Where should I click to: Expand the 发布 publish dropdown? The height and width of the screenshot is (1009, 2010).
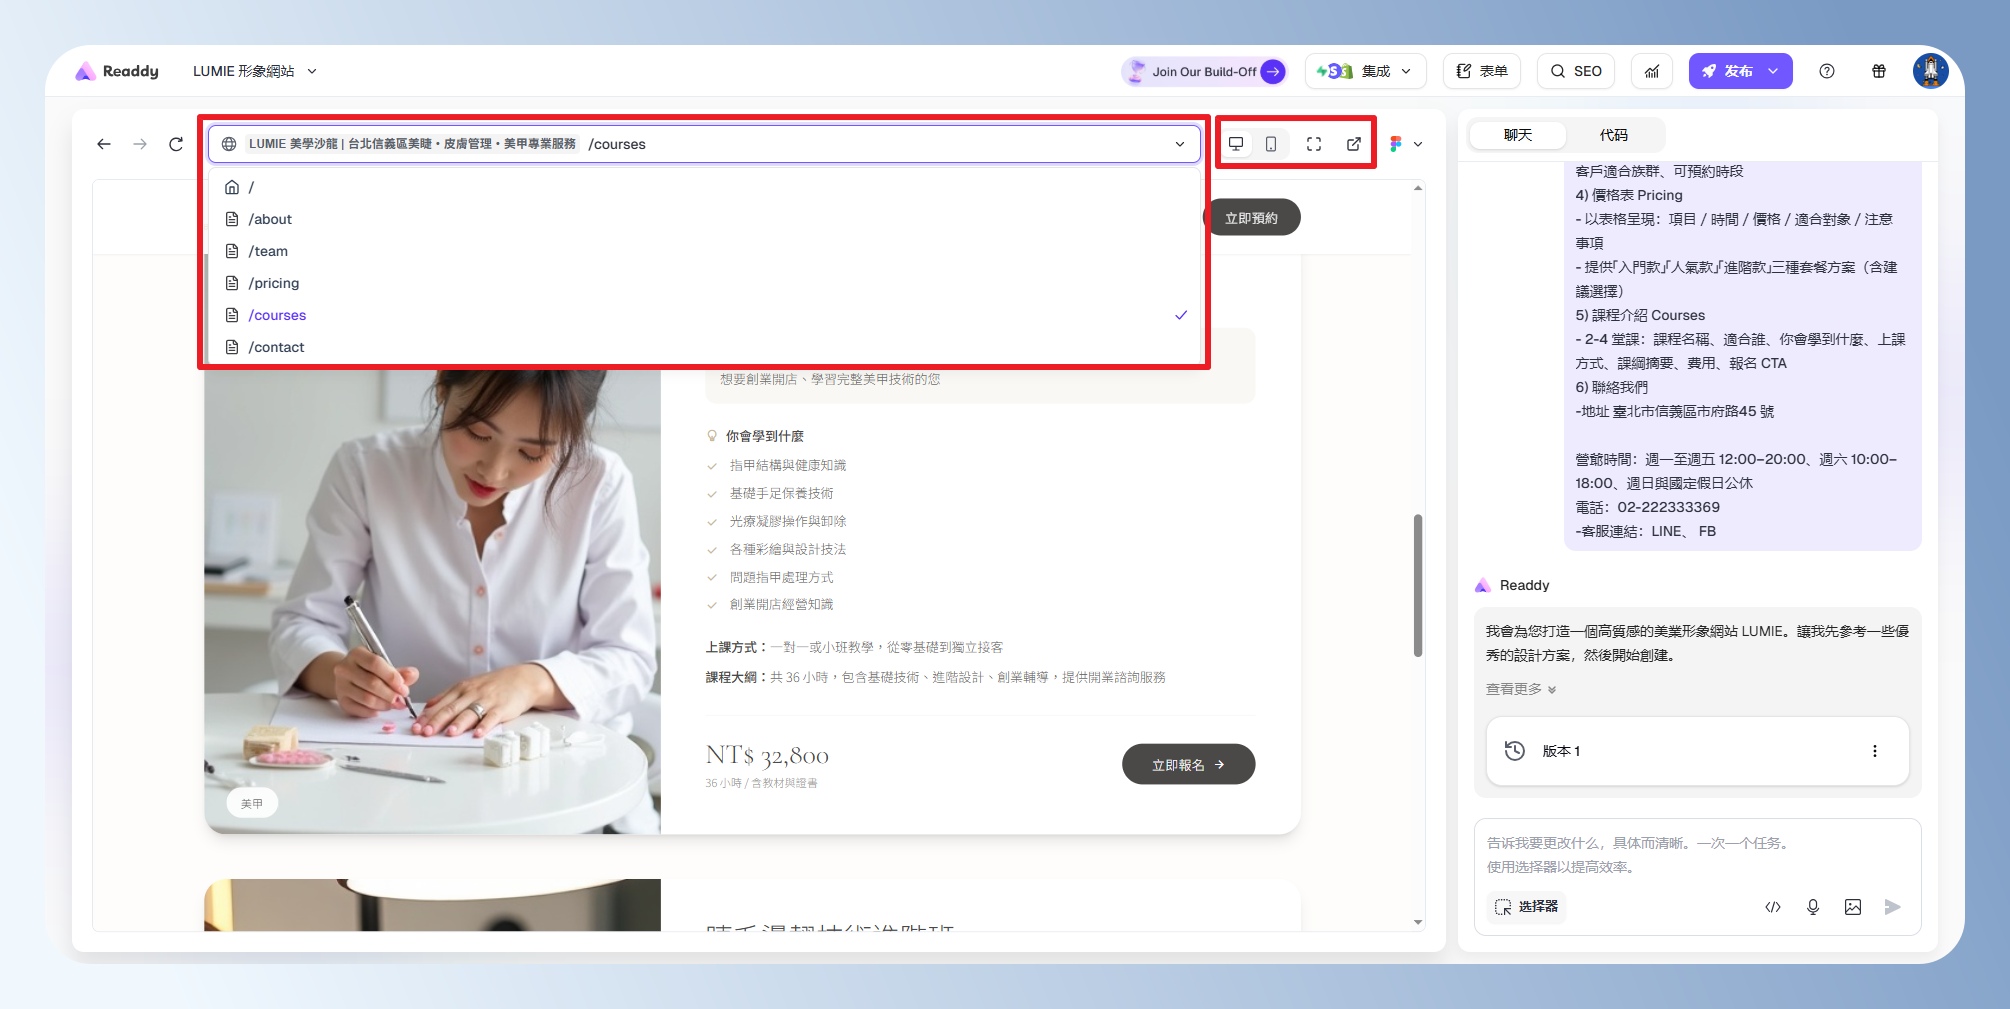(1773, 71)
